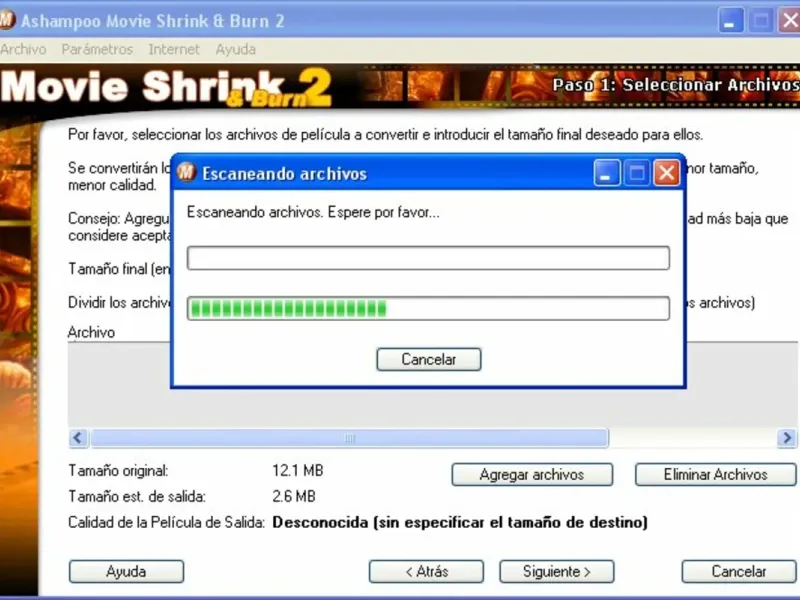Minimize the Ashampoo Movie Shrink main window
The height and width of the screenshot is (600, 800).
pyautogui.click(x=731, y=20)
